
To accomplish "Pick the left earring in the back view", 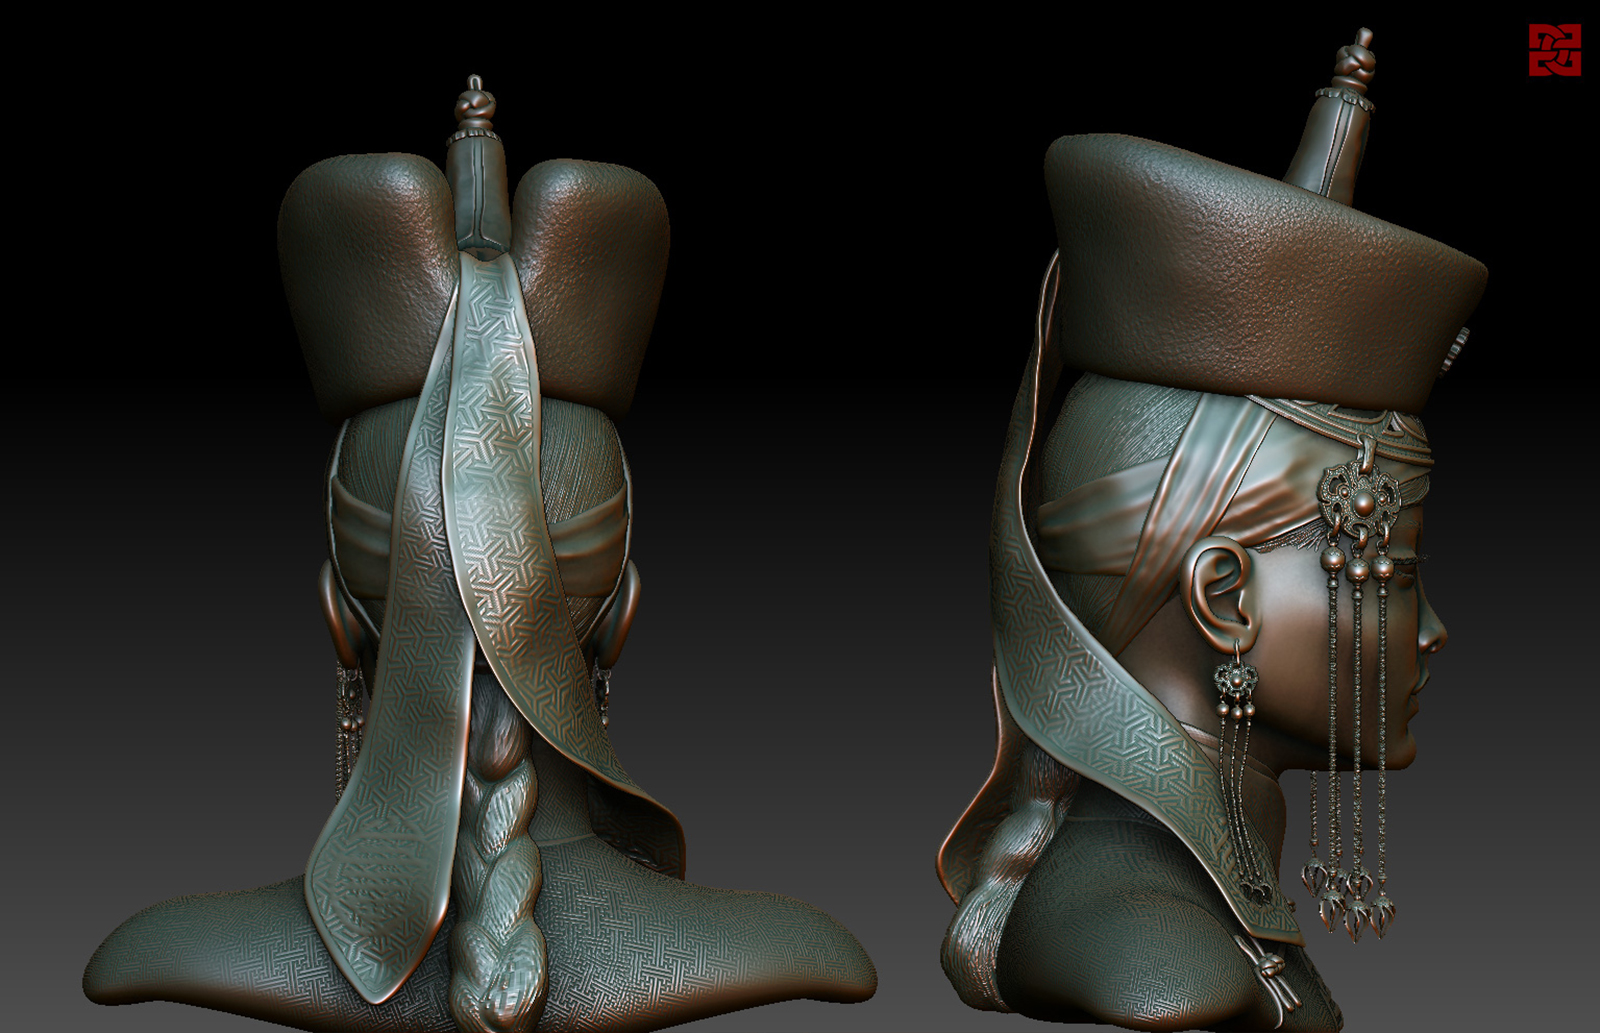I will coord(350,710).
